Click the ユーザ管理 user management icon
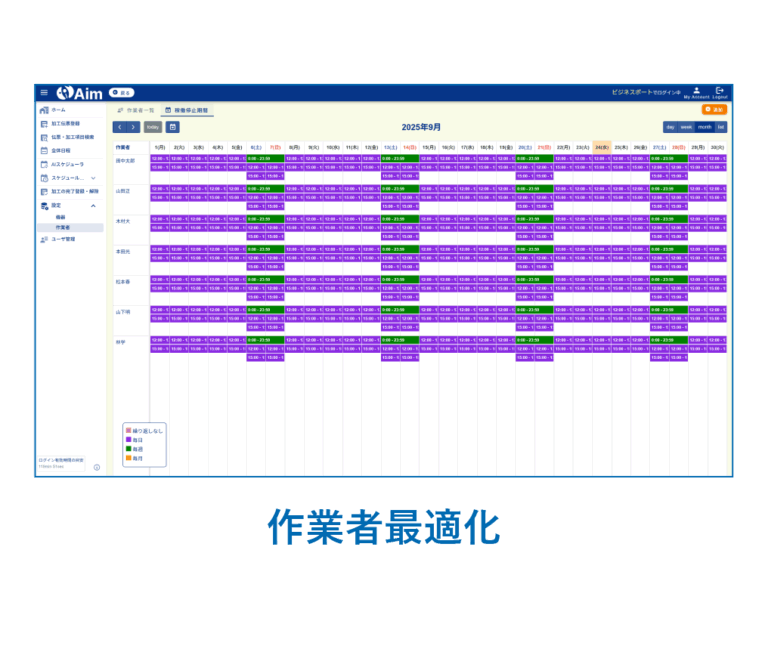This screenshot has height=652, width=768. (44, 239)
